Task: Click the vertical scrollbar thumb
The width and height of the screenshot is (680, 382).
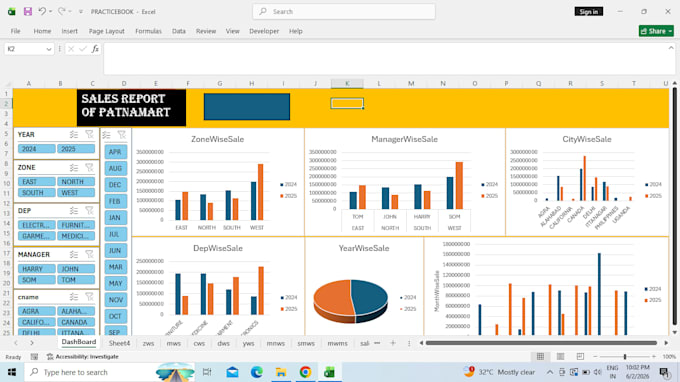Action: click(x=674, y=206)
